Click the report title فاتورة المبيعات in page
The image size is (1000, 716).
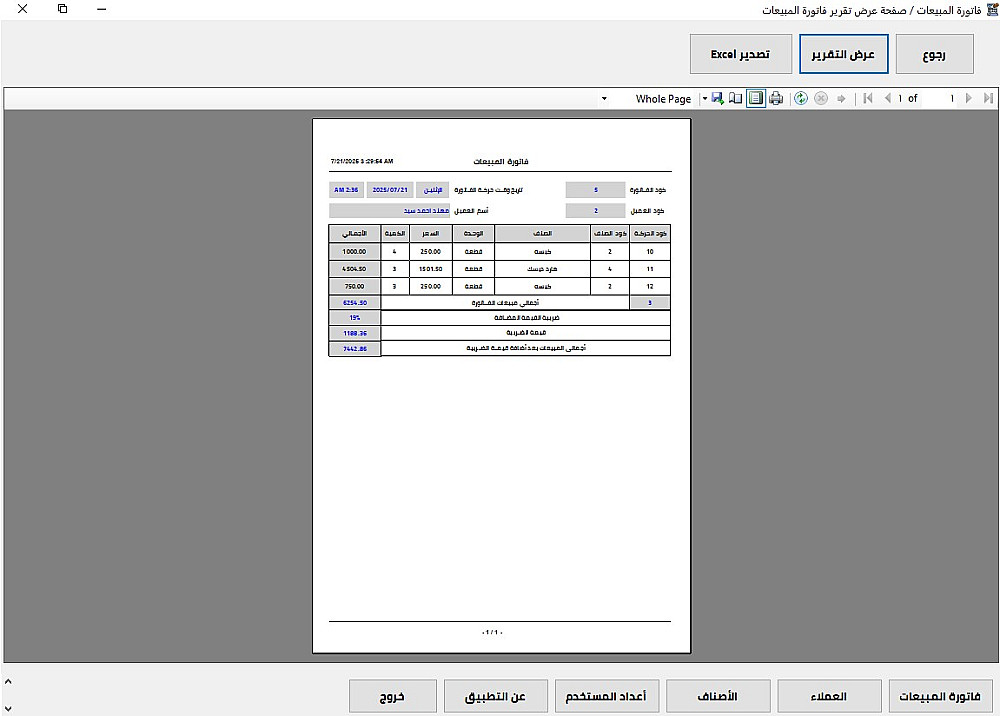pos(501,161)
